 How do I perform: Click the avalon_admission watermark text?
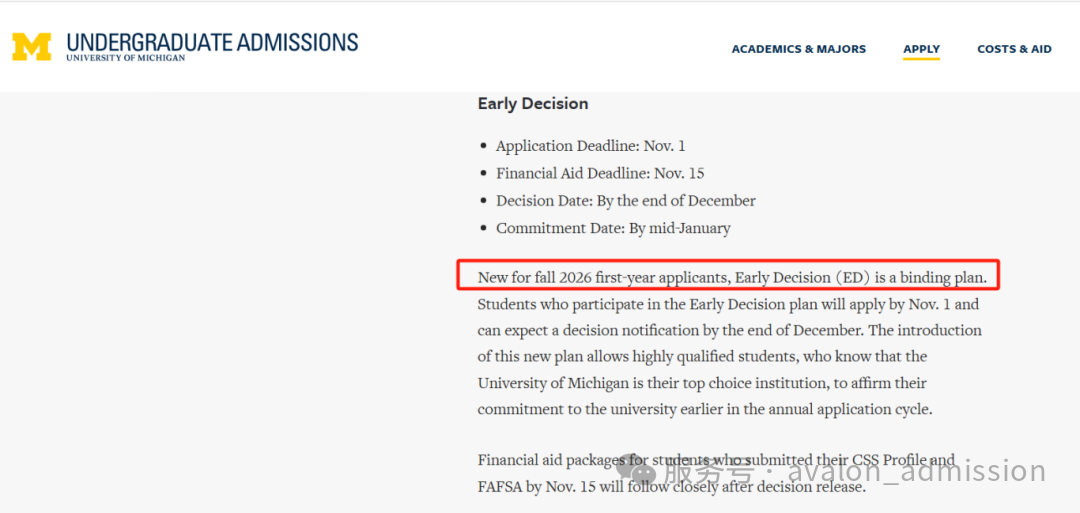(916, 471)
